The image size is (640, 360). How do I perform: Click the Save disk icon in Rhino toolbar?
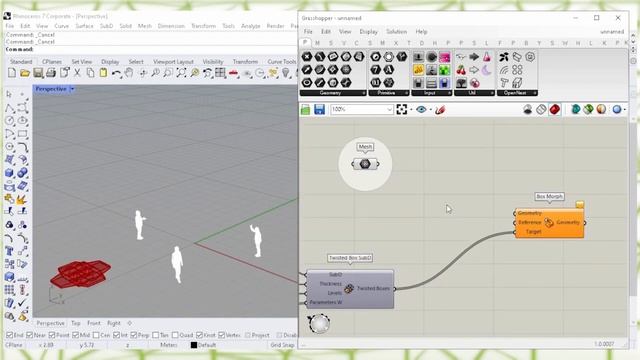pos(38,73)
